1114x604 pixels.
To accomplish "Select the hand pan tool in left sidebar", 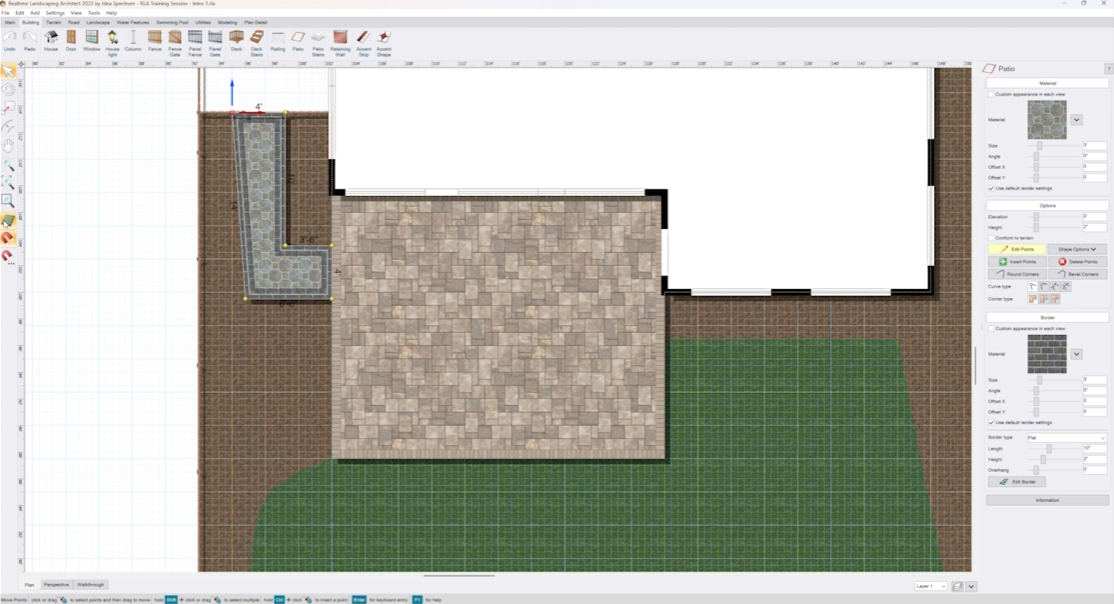I will pyautogui.click(x=9, y=146).
